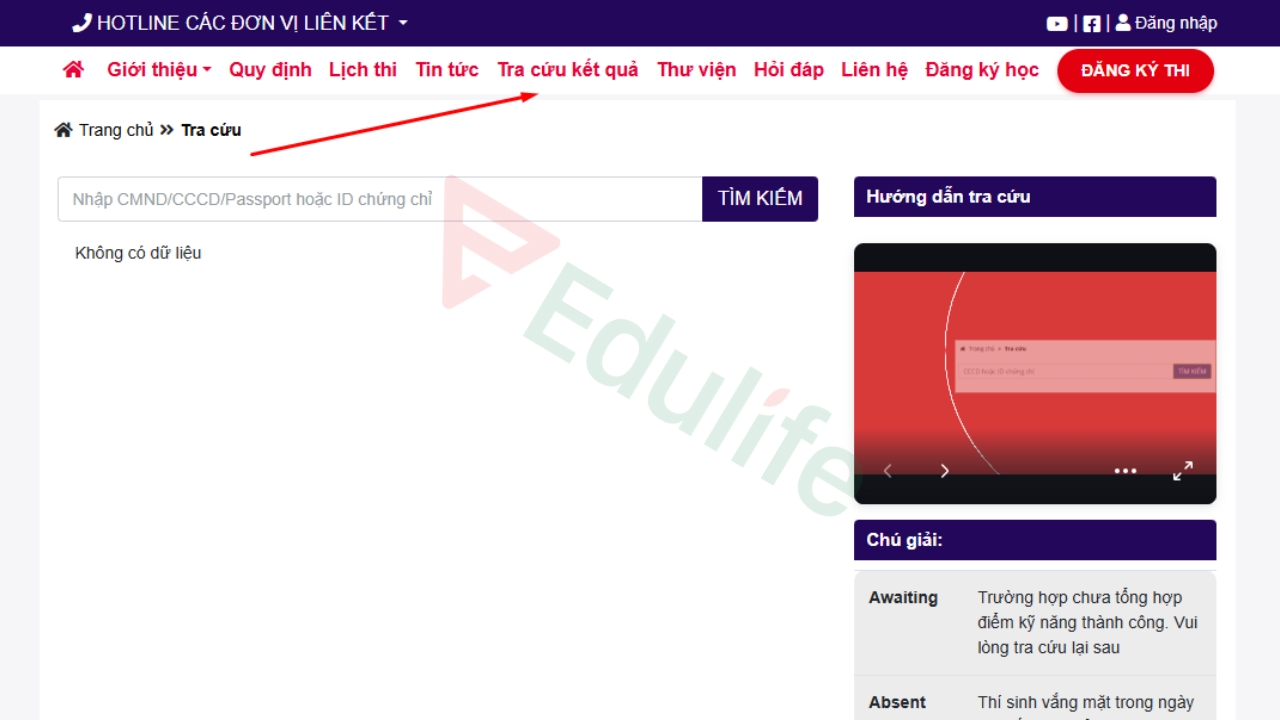Image resolution: width=1280 pixels, height=720 pixels.
Task: Open the Facebook page icon
Action: pos(1092,24)
